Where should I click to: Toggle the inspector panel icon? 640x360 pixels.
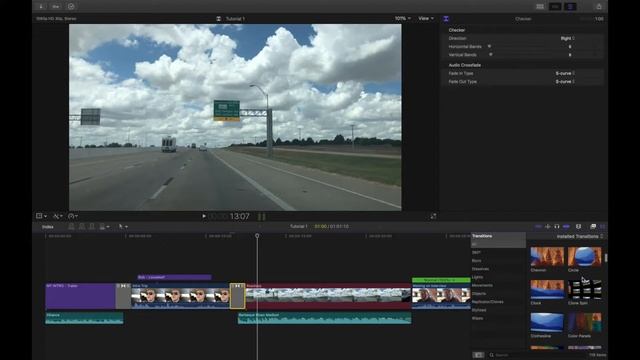[x=570, y=6]
